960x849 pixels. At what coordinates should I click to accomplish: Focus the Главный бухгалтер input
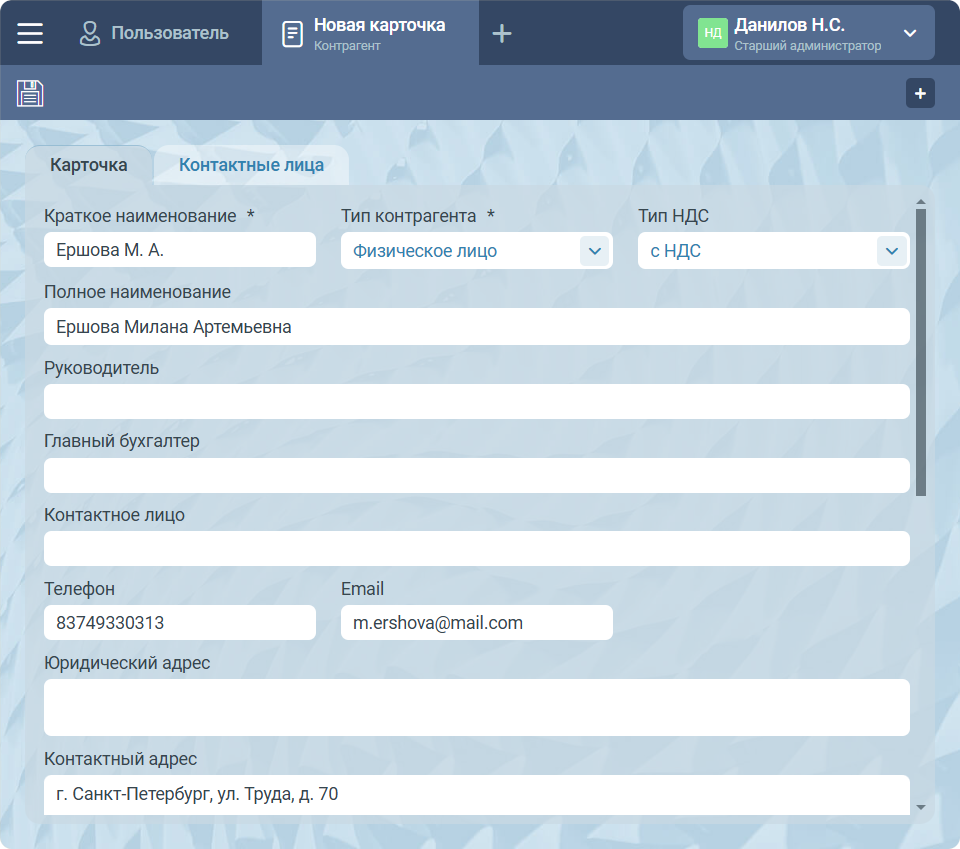click(476, 475)
